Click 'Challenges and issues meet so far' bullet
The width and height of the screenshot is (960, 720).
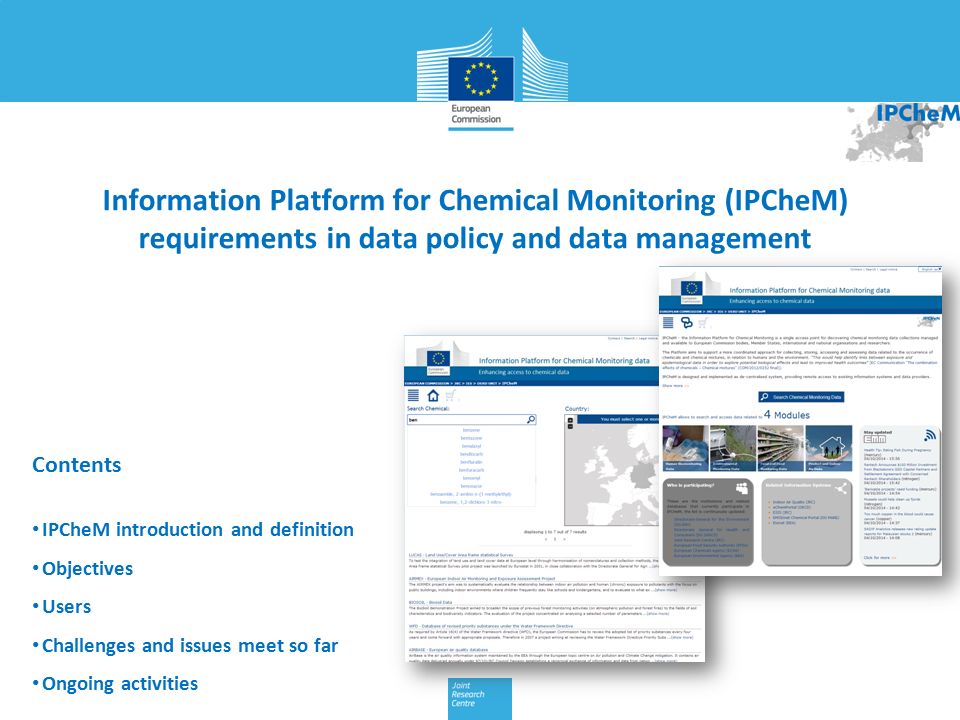pyautogui.click(x=190, y=645)
